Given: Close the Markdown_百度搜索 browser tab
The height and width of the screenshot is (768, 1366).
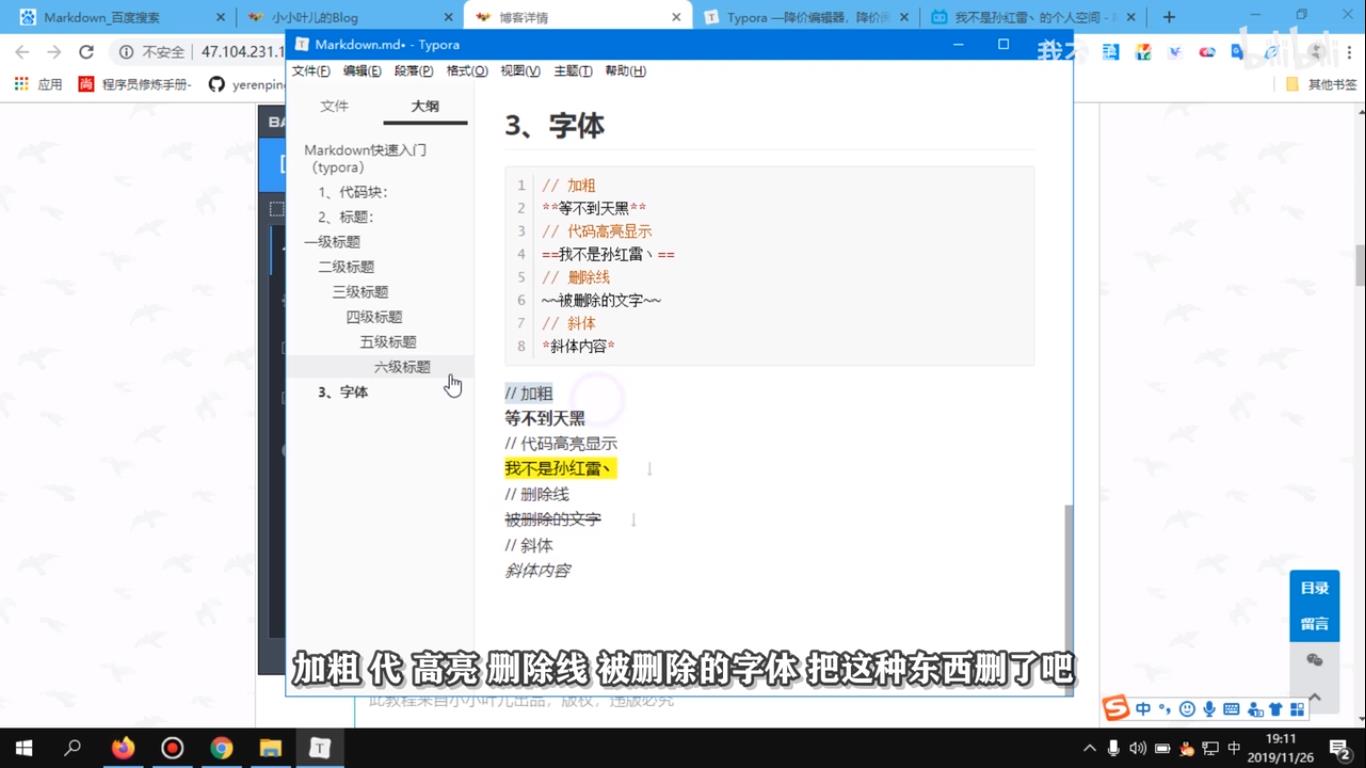Looking at the screenshot, I should pyautogui.click(x=220, y=17).
